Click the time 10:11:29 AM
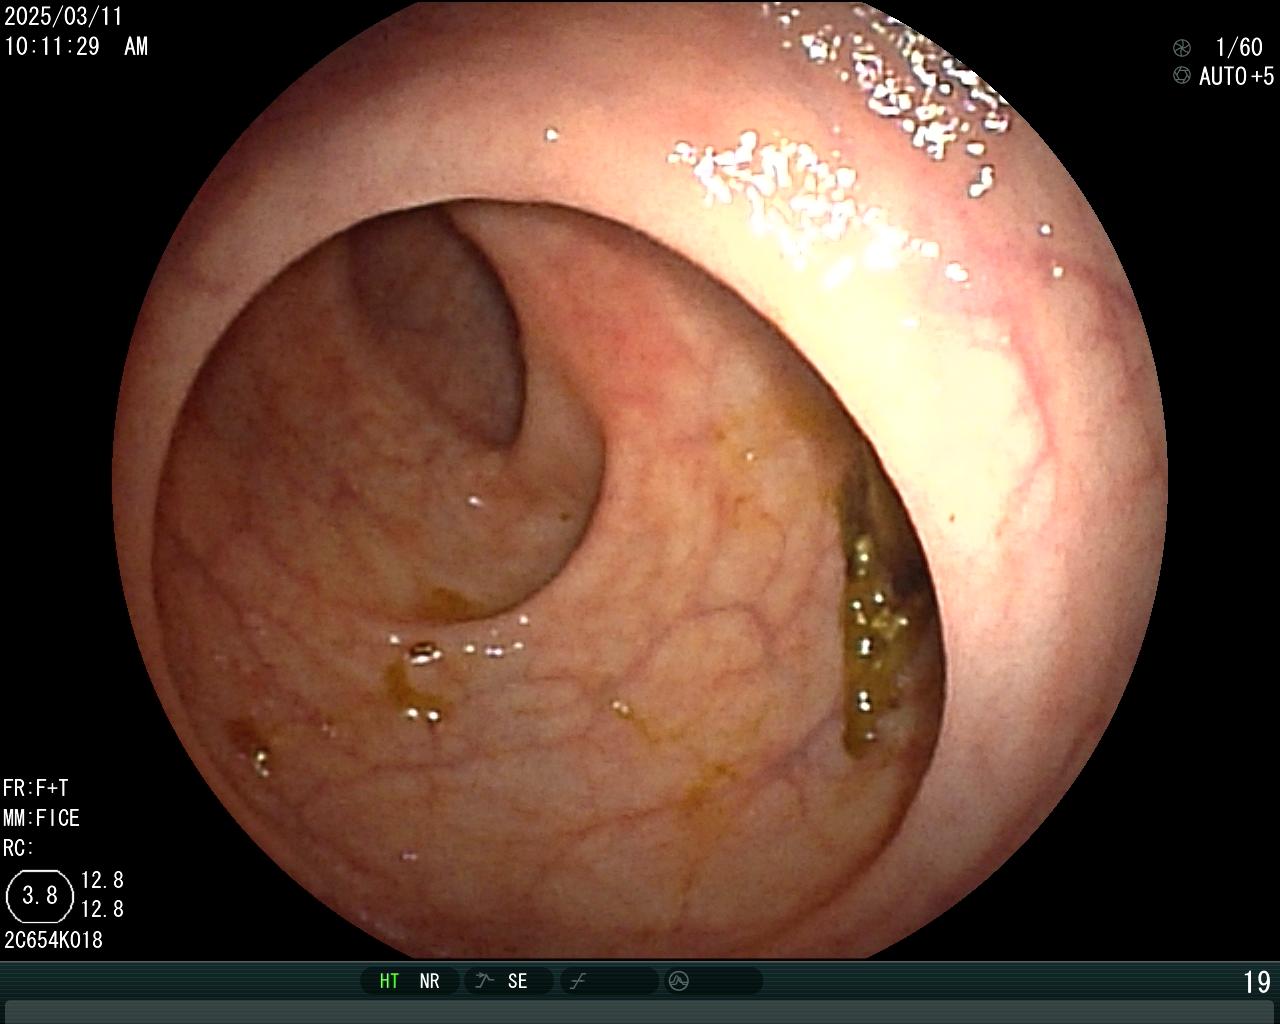1280x1024 pixels. pyautogui.click(x=76, y=46)
